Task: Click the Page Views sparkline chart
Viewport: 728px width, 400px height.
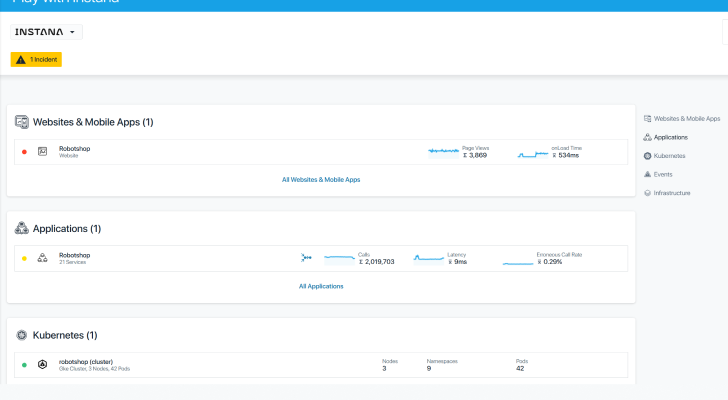Action: (x=443, y=152)
